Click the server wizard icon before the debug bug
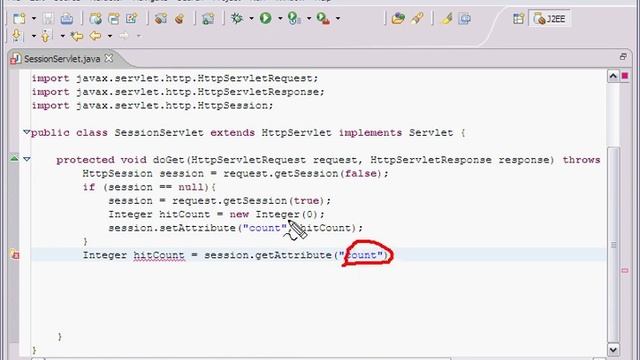Screen dimensions: 640x360 coord(208,18)
